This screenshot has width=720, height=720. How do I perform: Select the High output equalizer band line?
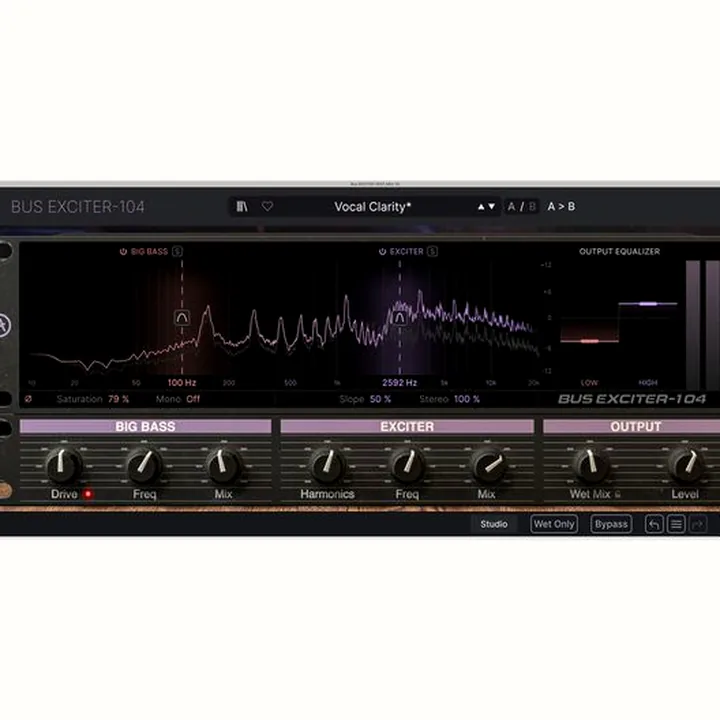[648, 304]
